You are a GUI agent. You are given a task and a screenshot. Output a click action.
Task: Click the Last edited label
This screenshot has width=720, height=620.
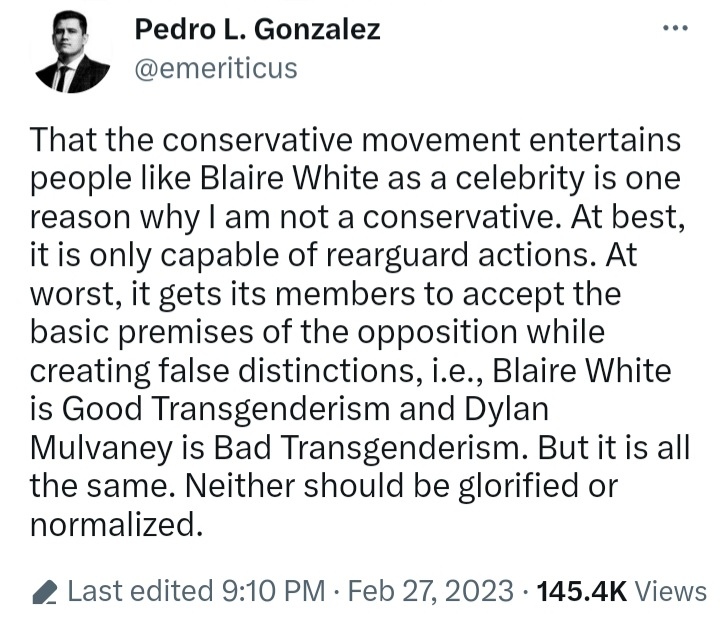(141, 591)
